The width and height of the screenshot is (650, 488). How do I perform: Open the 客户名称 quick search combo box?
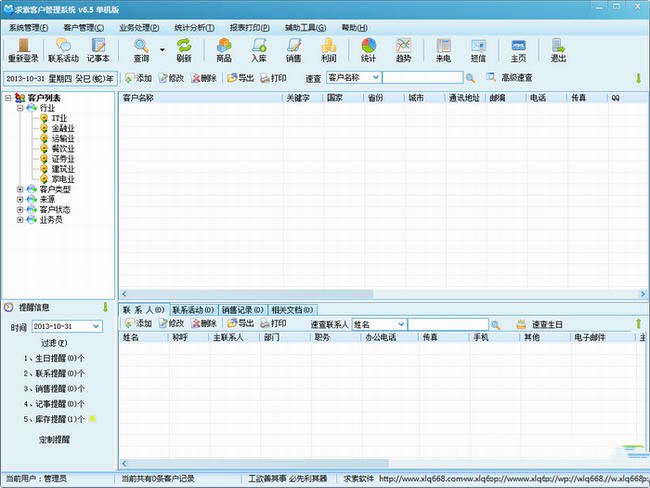coord(354,78)
